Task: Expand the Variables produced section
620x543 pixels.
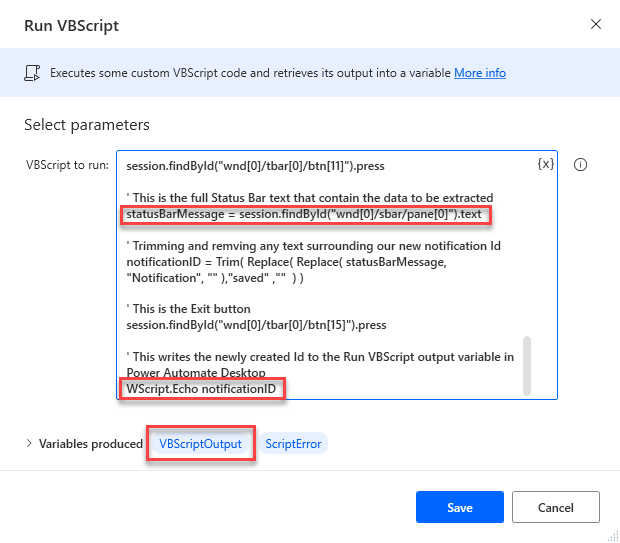Action: (x=28, y=443)
